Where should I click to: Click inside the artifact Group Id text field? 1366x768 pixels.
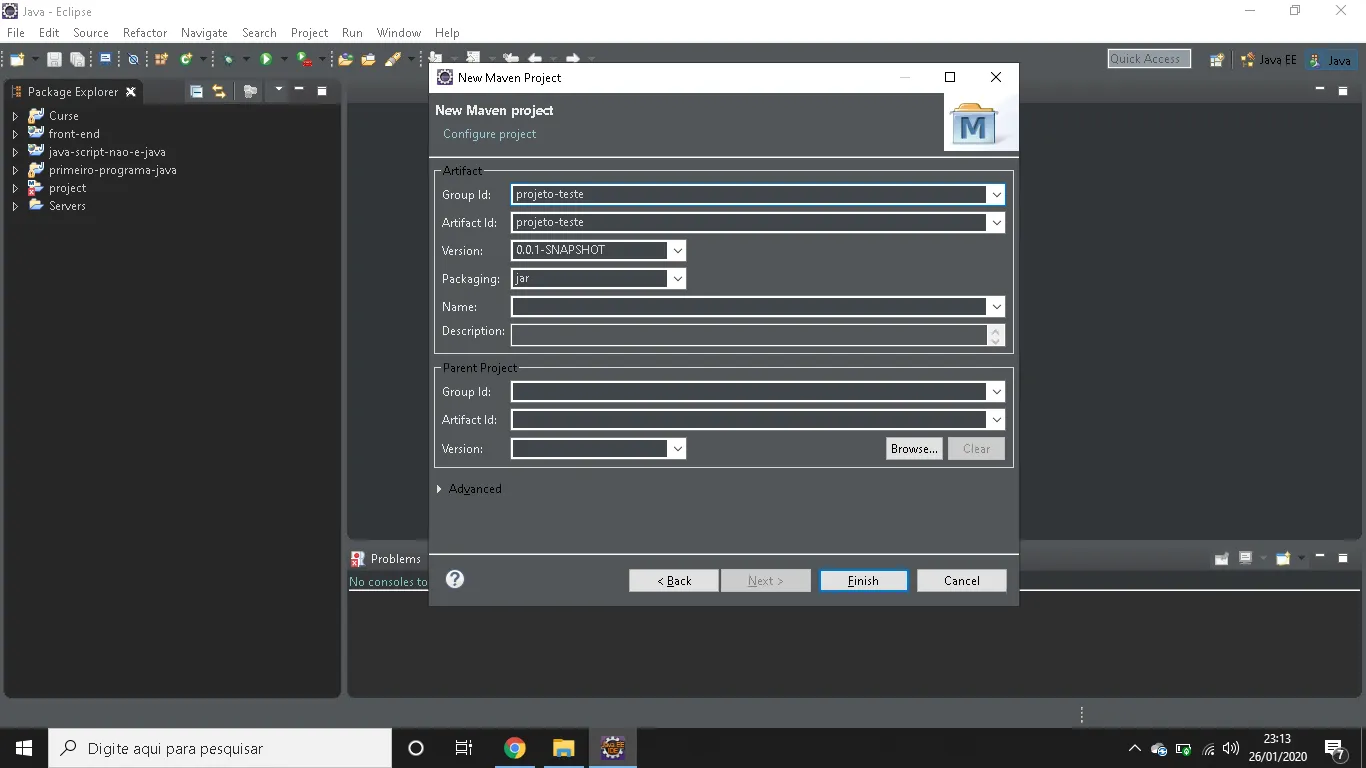point(749,195)
